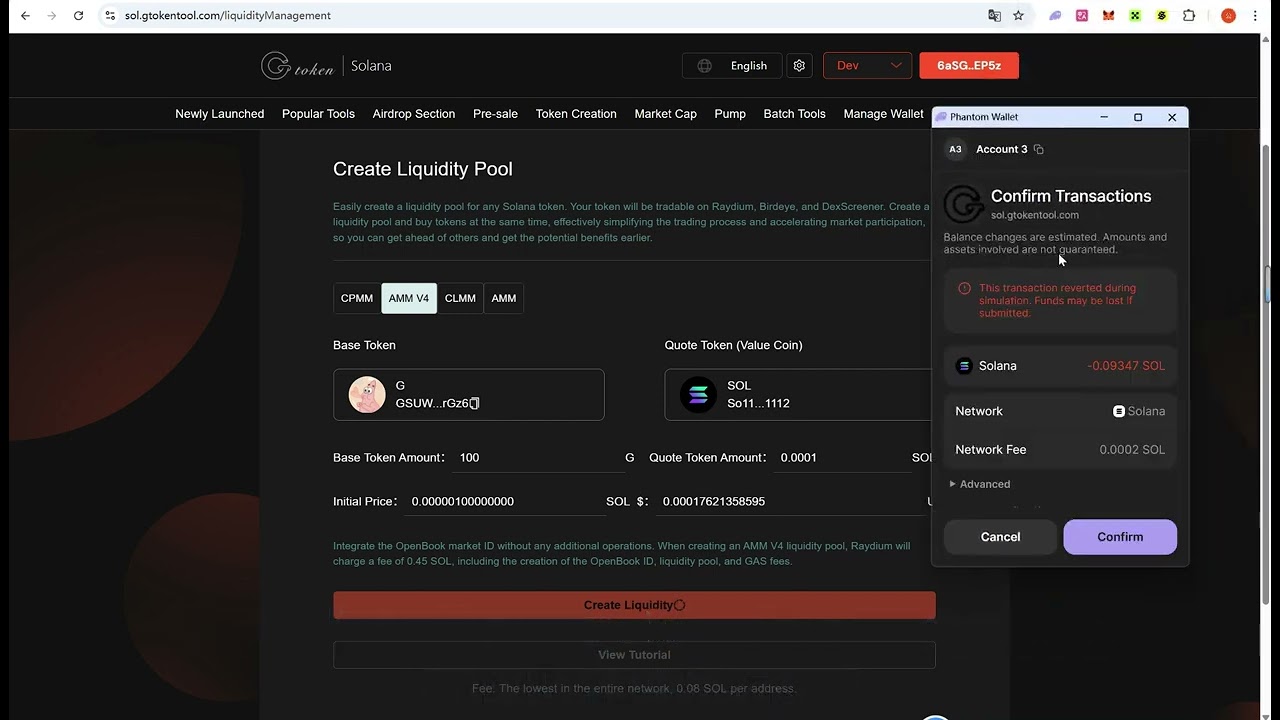Maximize the Phantom Wallet window
Viewport: 1280px width, 720px height.
(1138, 117)
